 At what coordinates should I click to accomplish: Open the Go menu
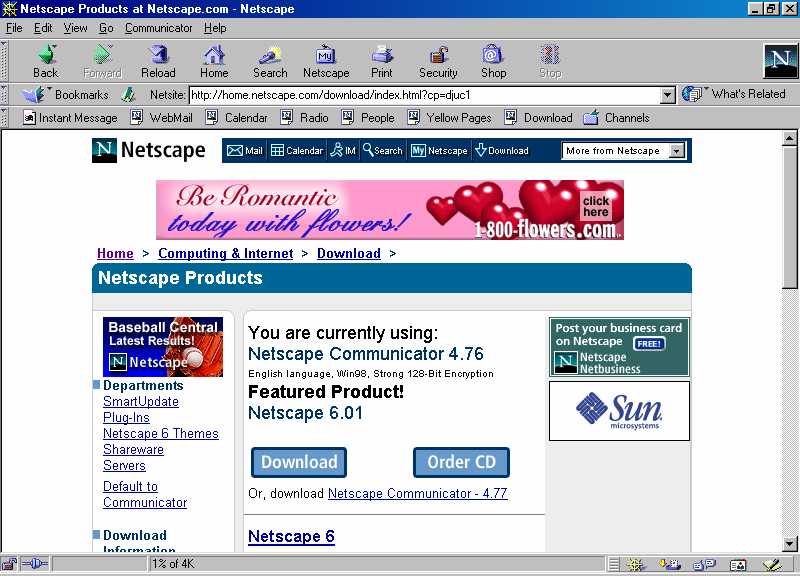point(106,28)
